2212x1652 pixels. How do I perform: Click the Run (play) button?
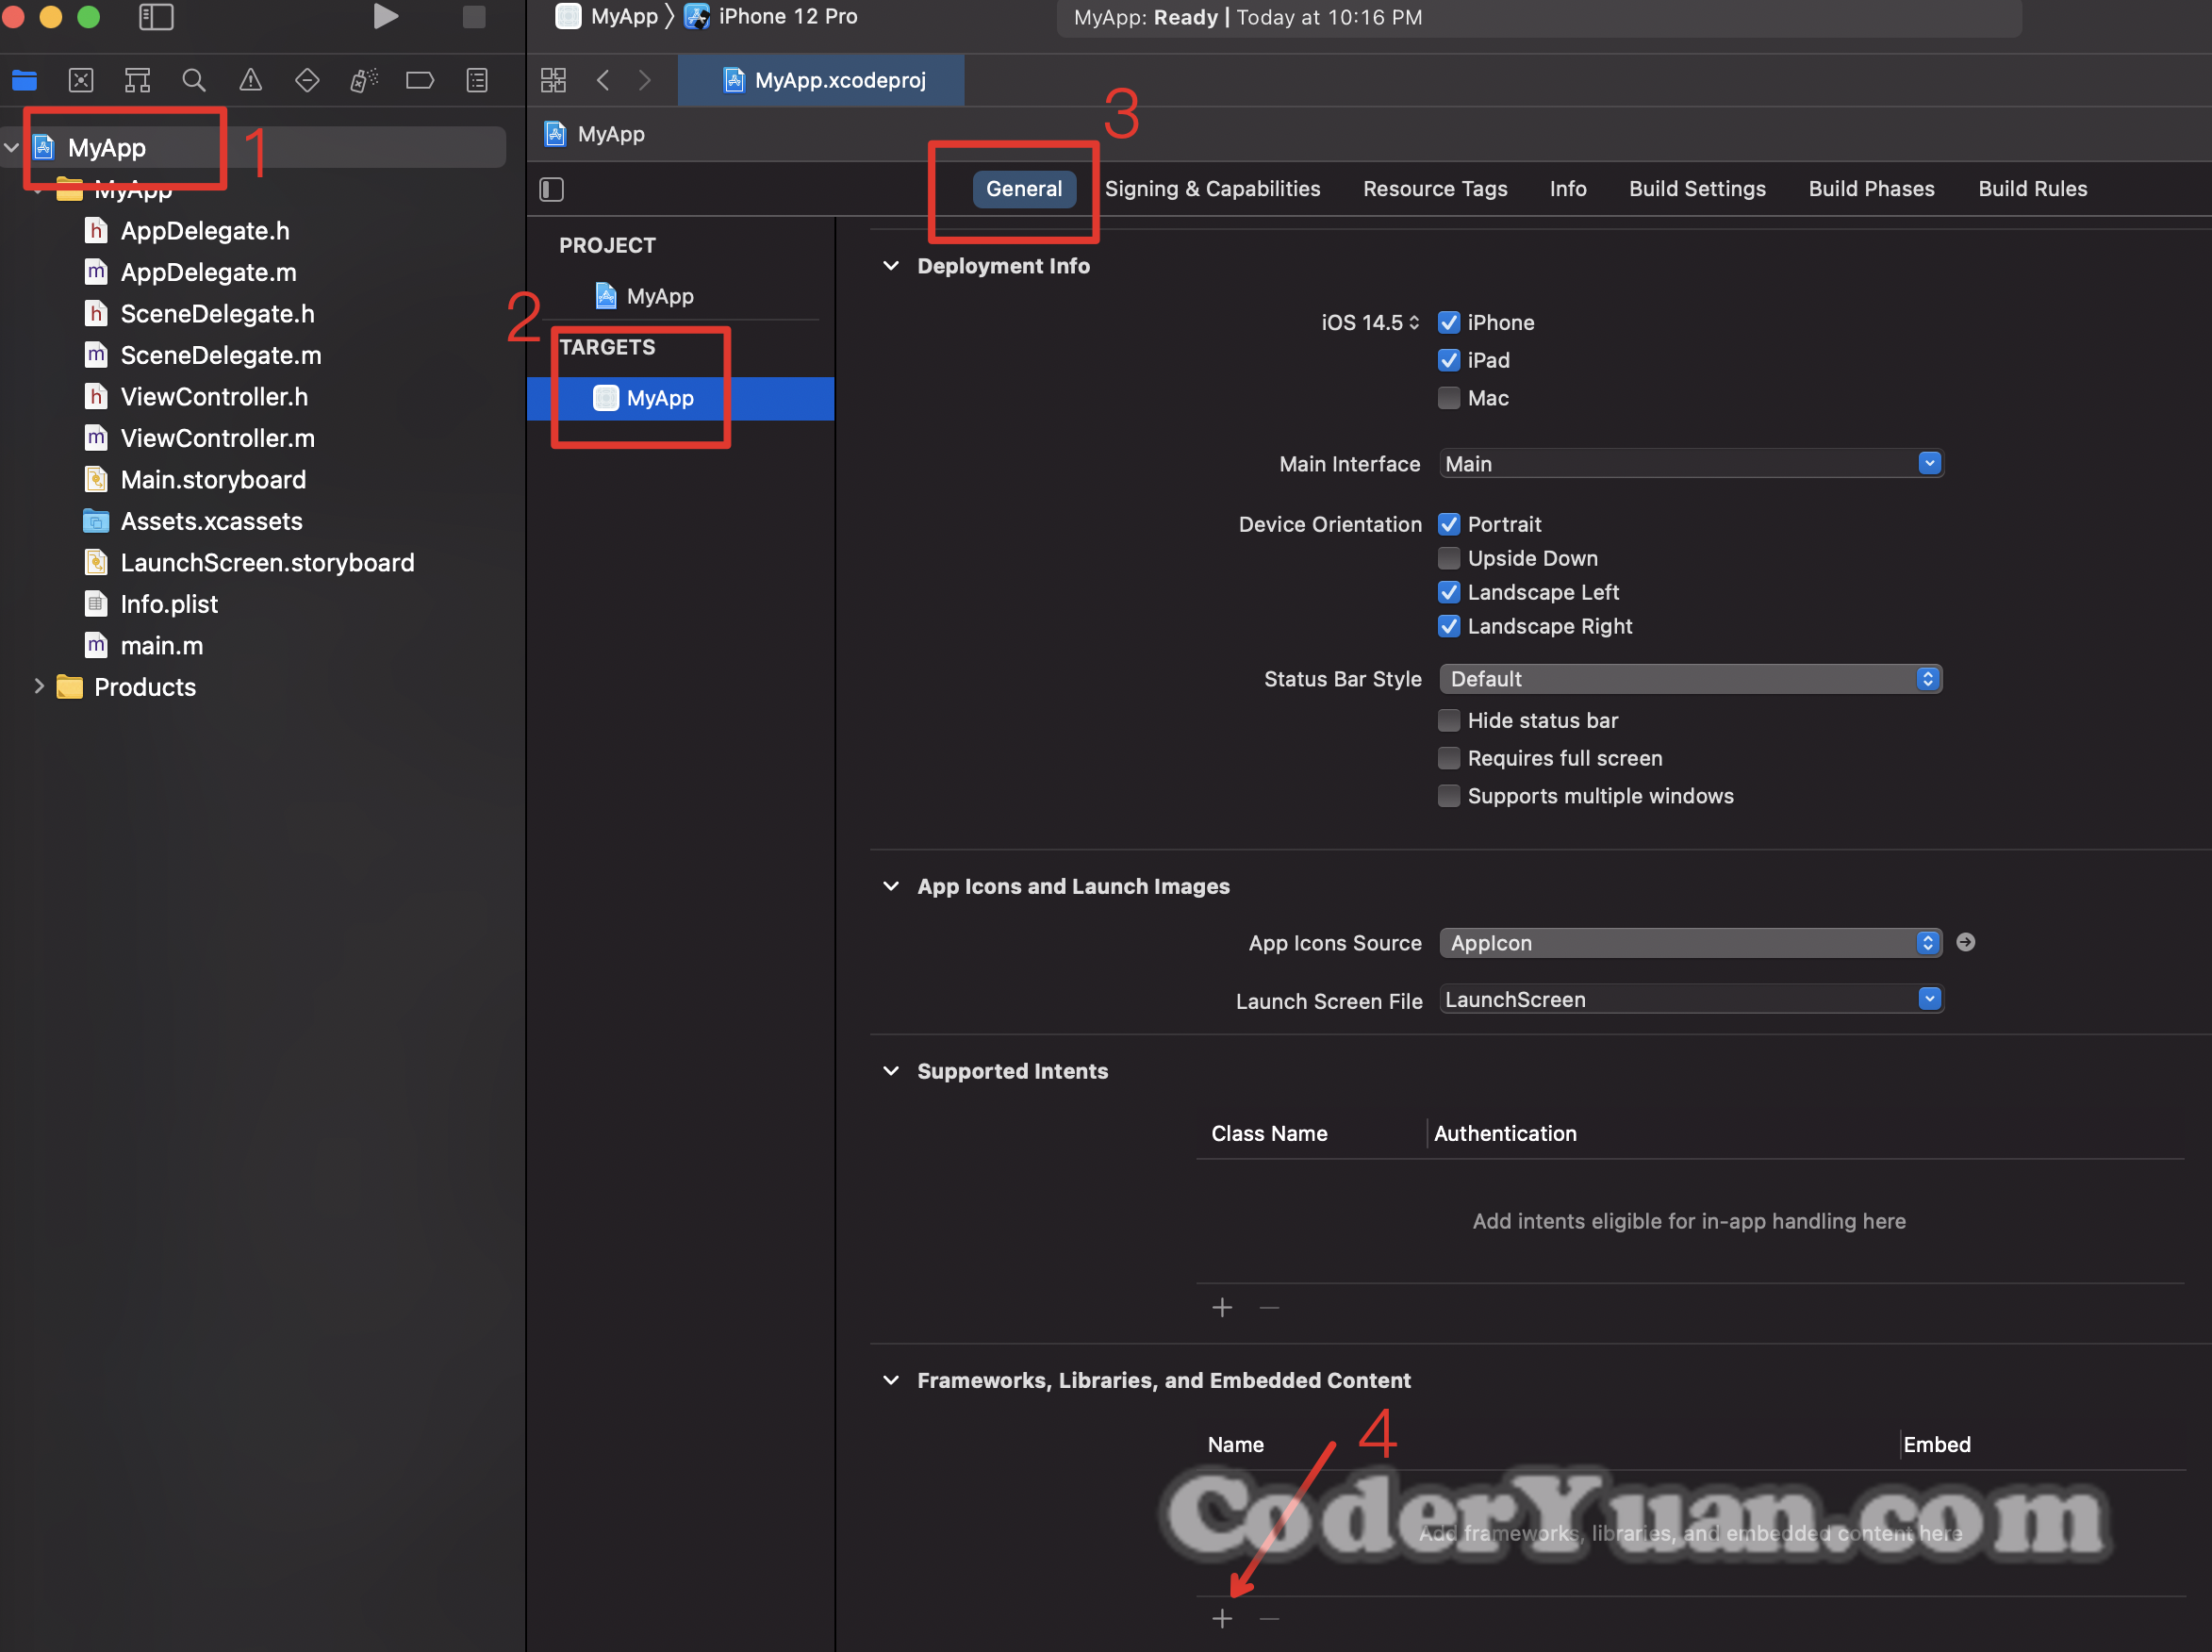pos(386,16)
